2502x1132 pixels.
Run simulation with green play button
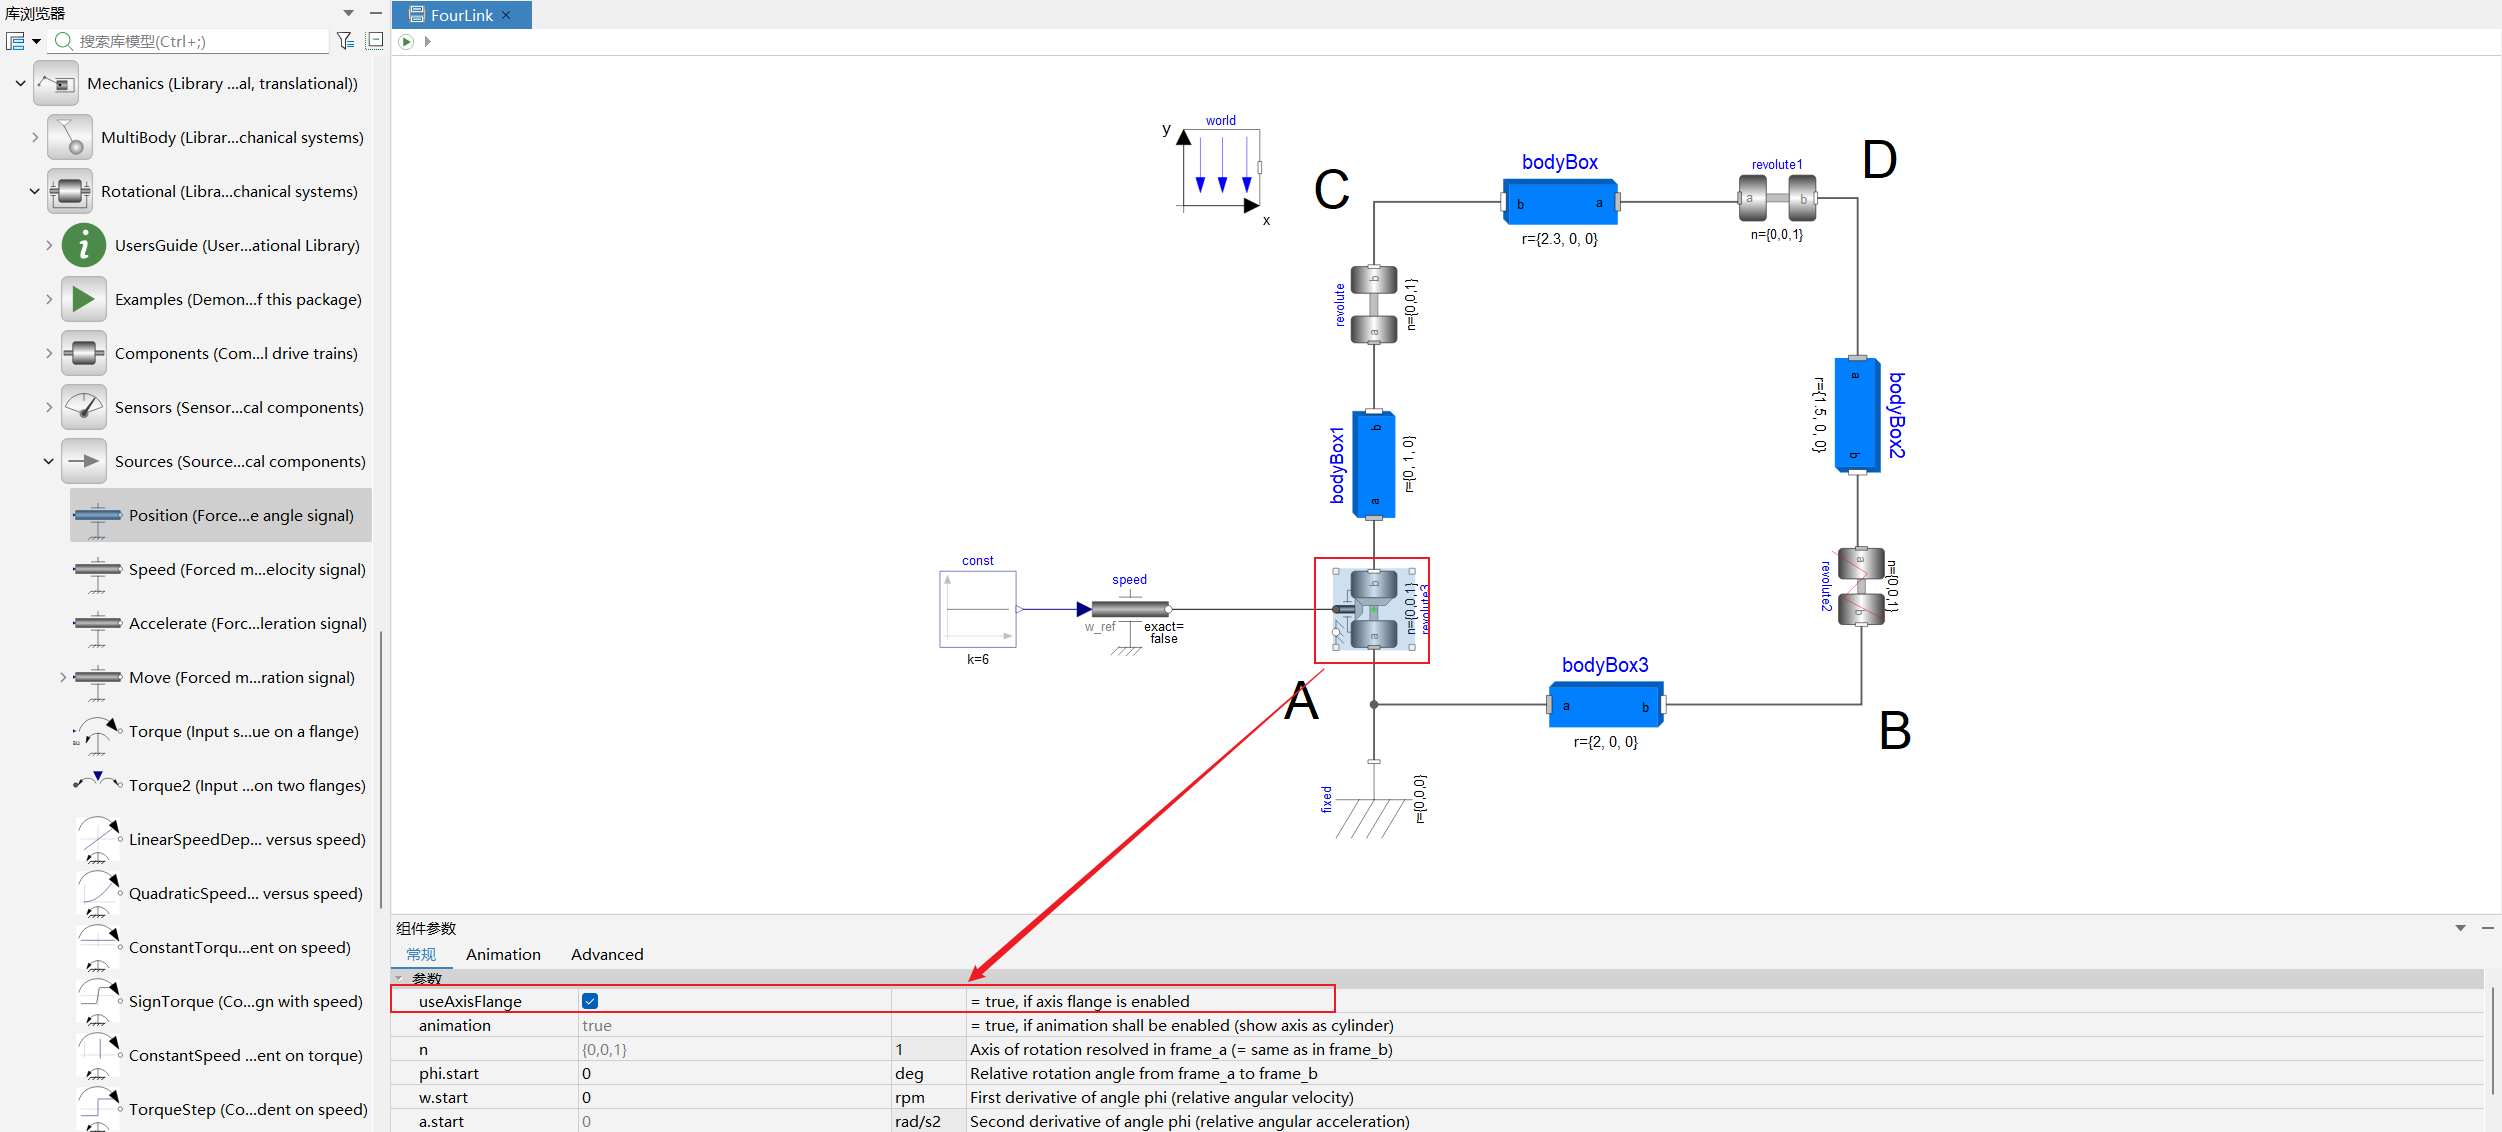coord(406,42)
